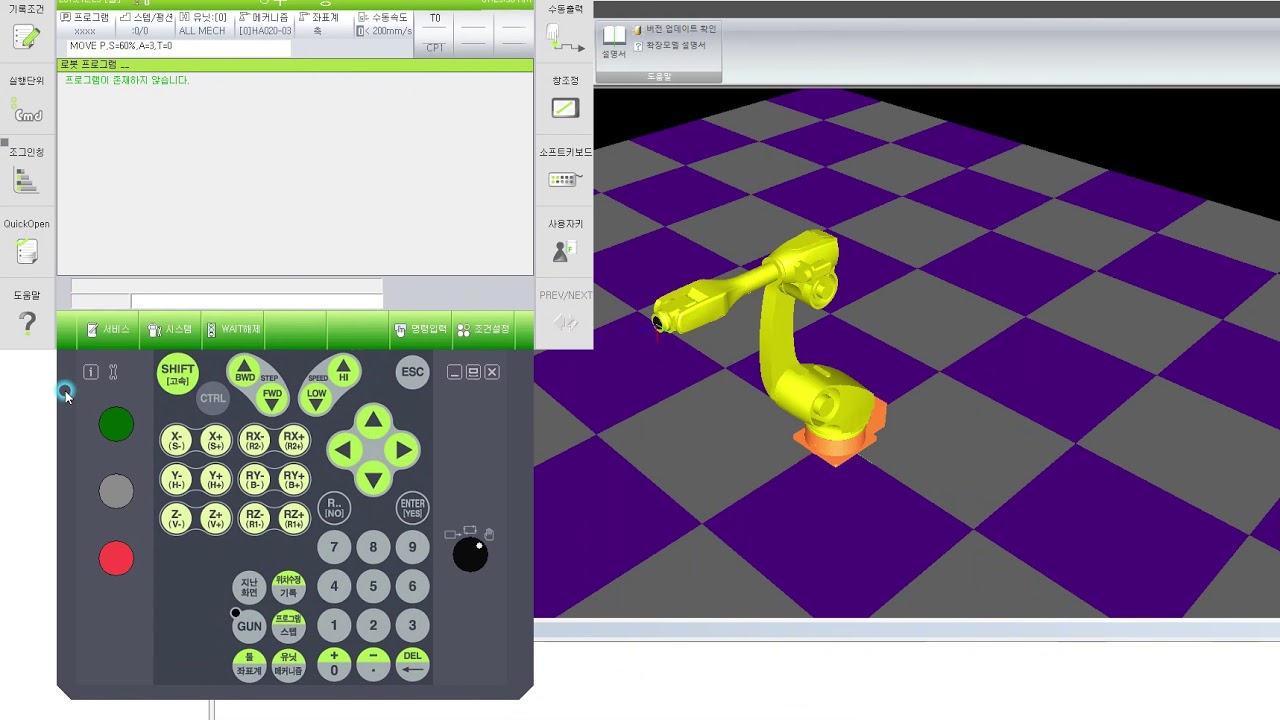Click the green start button on pendant
Screen dimensions: 1280x720
pyautogui.click(x=116, y=424)
